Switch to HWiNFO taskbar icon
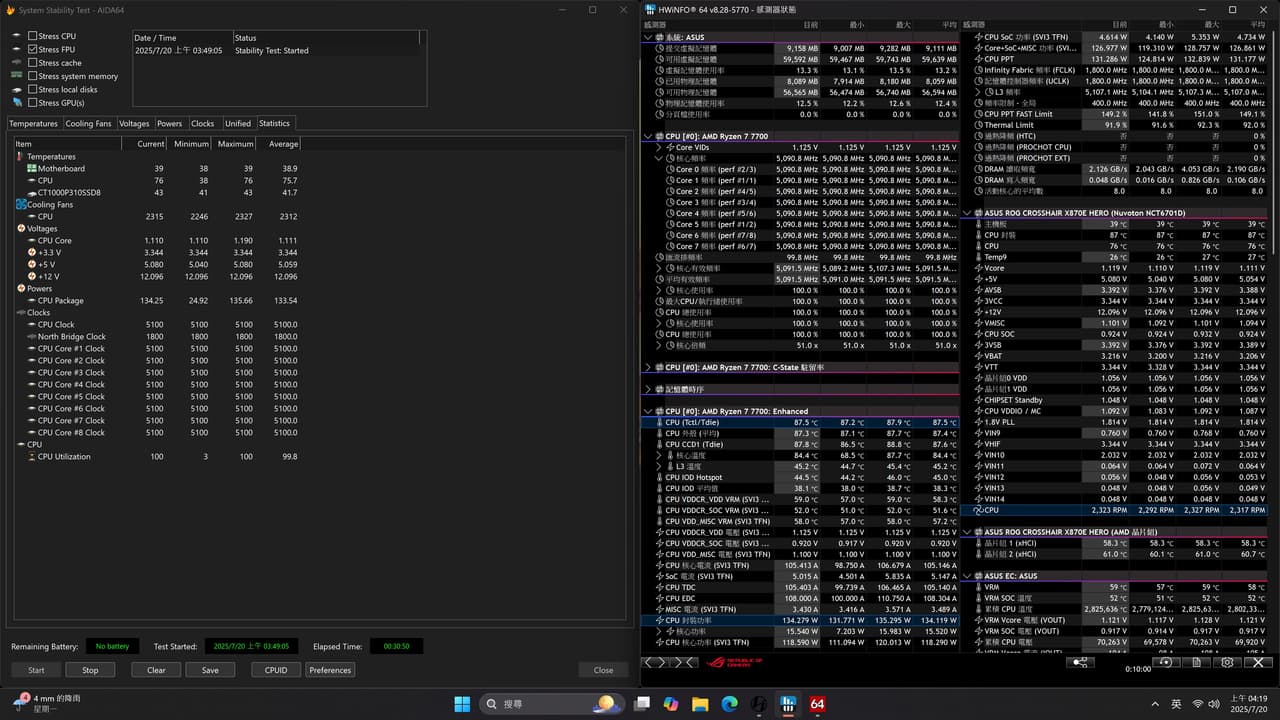The width and height of the screenshot is (1280, 720). click(x=788, y=704)
